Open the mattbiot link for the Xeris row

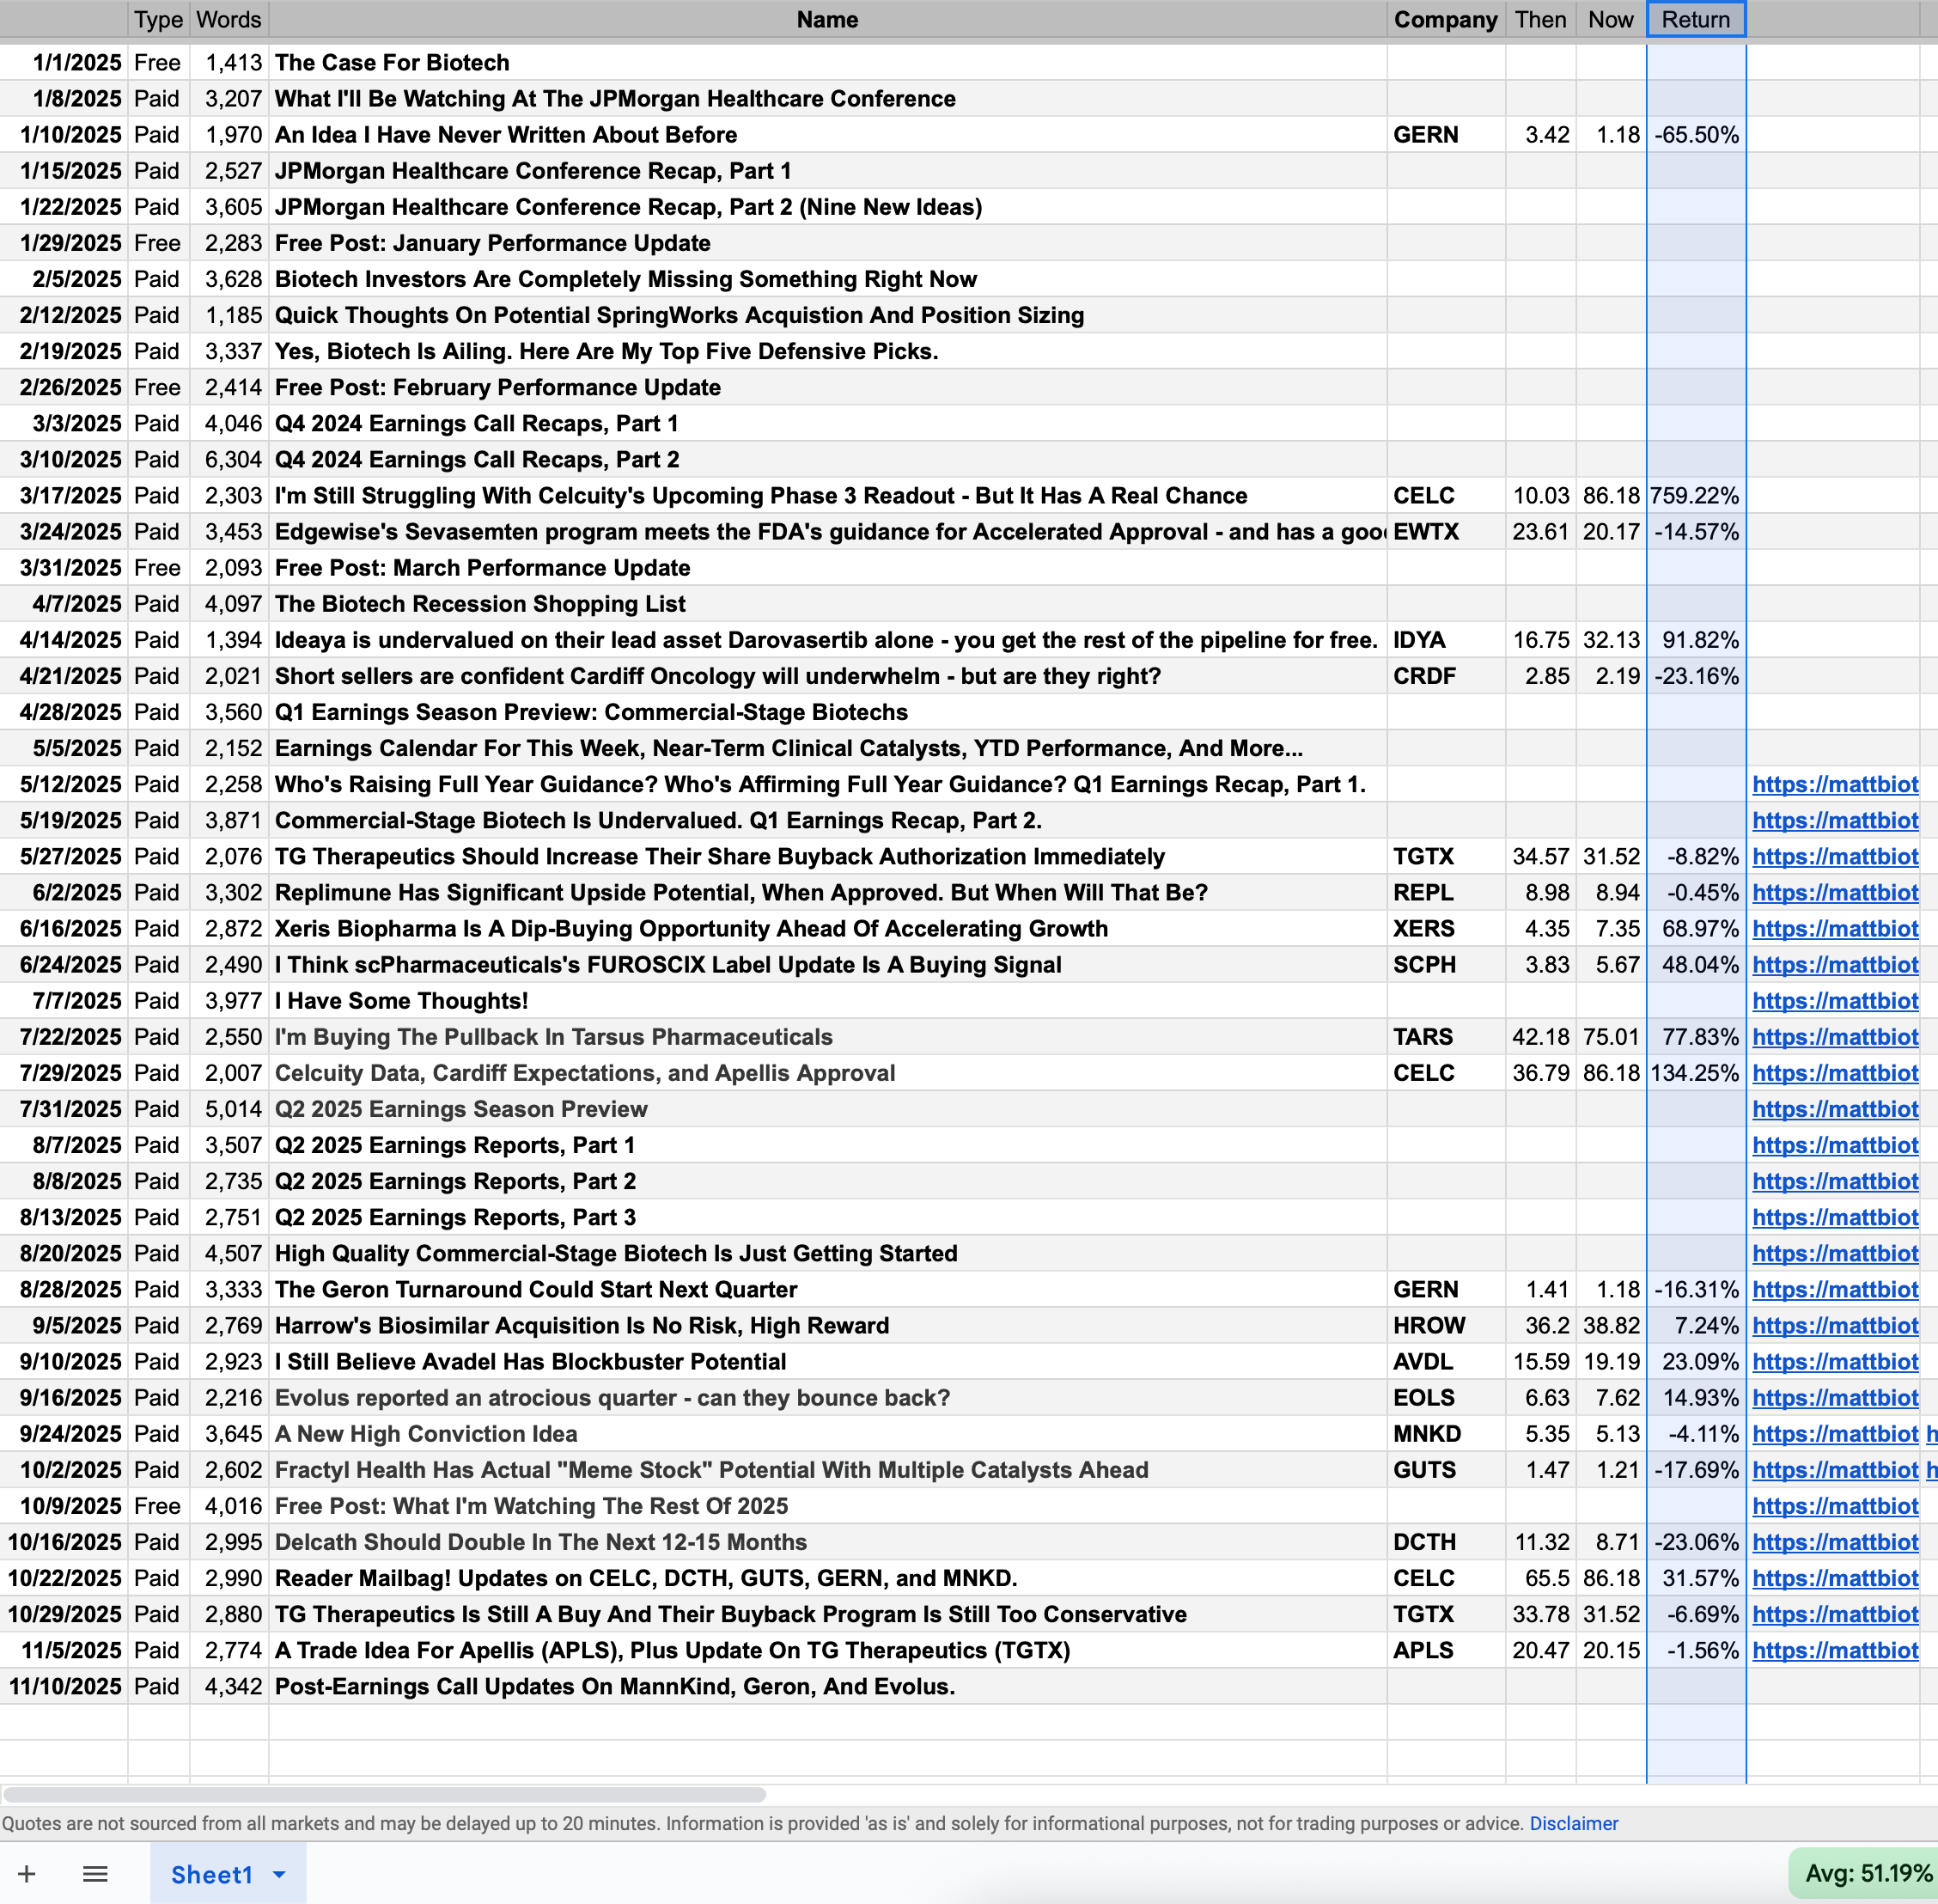pos(1834,929)
